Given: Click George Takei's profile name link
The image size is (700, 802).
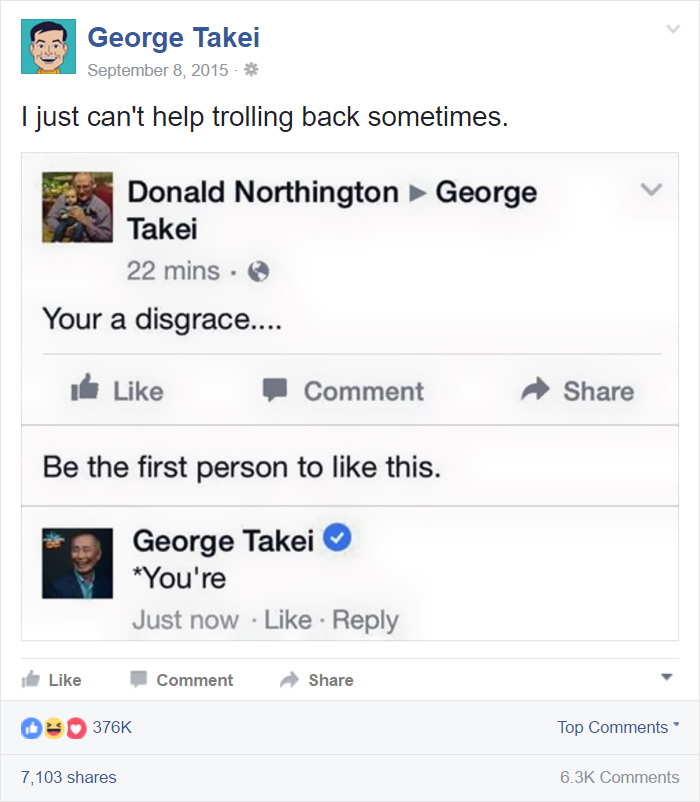Looking at the screenshot, I should pyautogui.click(x=173, y=38).
